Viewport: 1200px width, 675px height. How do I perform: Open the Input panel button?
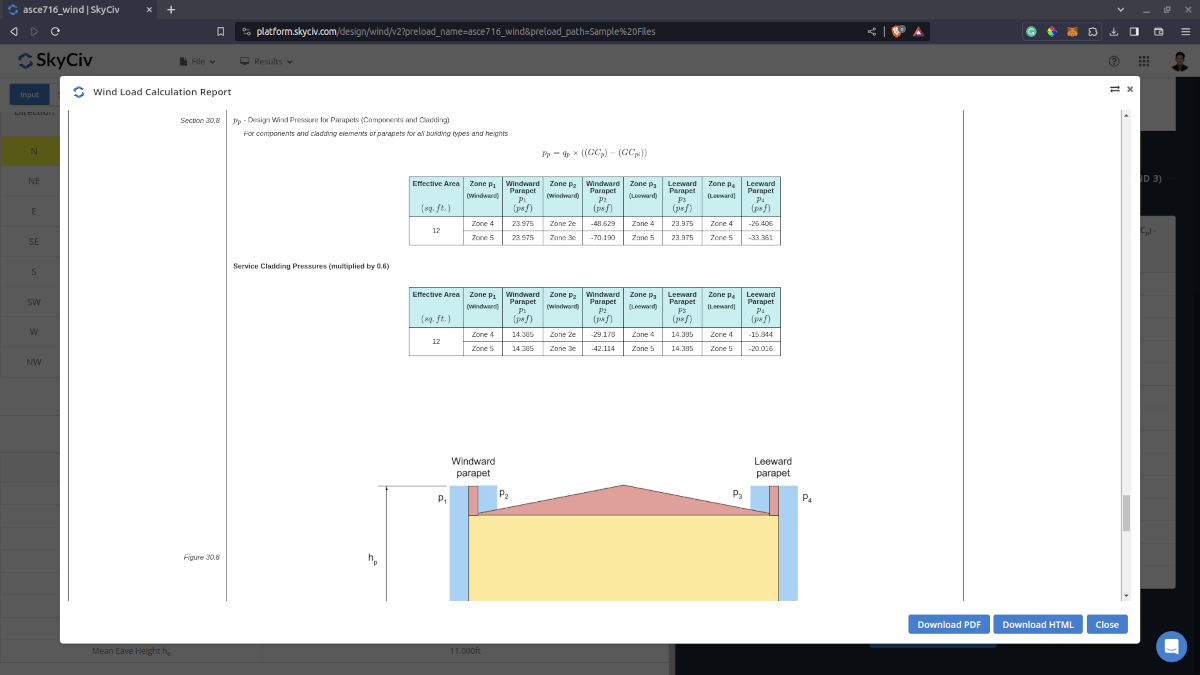point(29,93)
